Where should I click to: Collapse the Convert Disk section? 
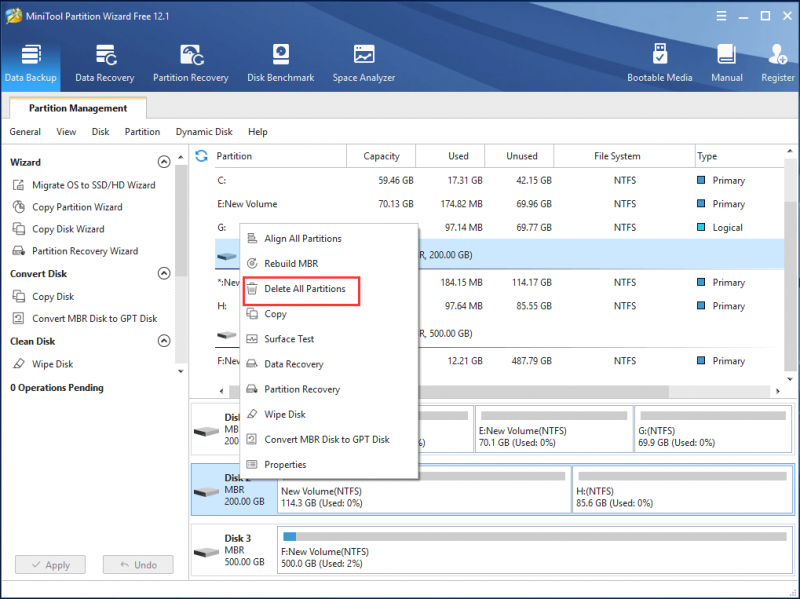pos(164,273)
